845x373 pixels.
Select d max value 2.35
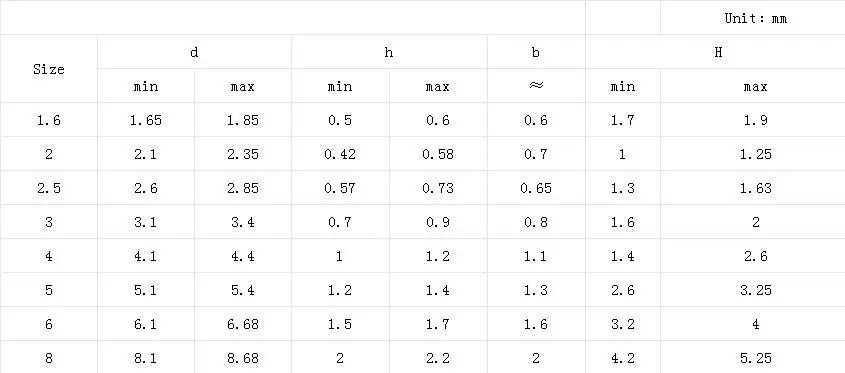(x=243, y=154)
